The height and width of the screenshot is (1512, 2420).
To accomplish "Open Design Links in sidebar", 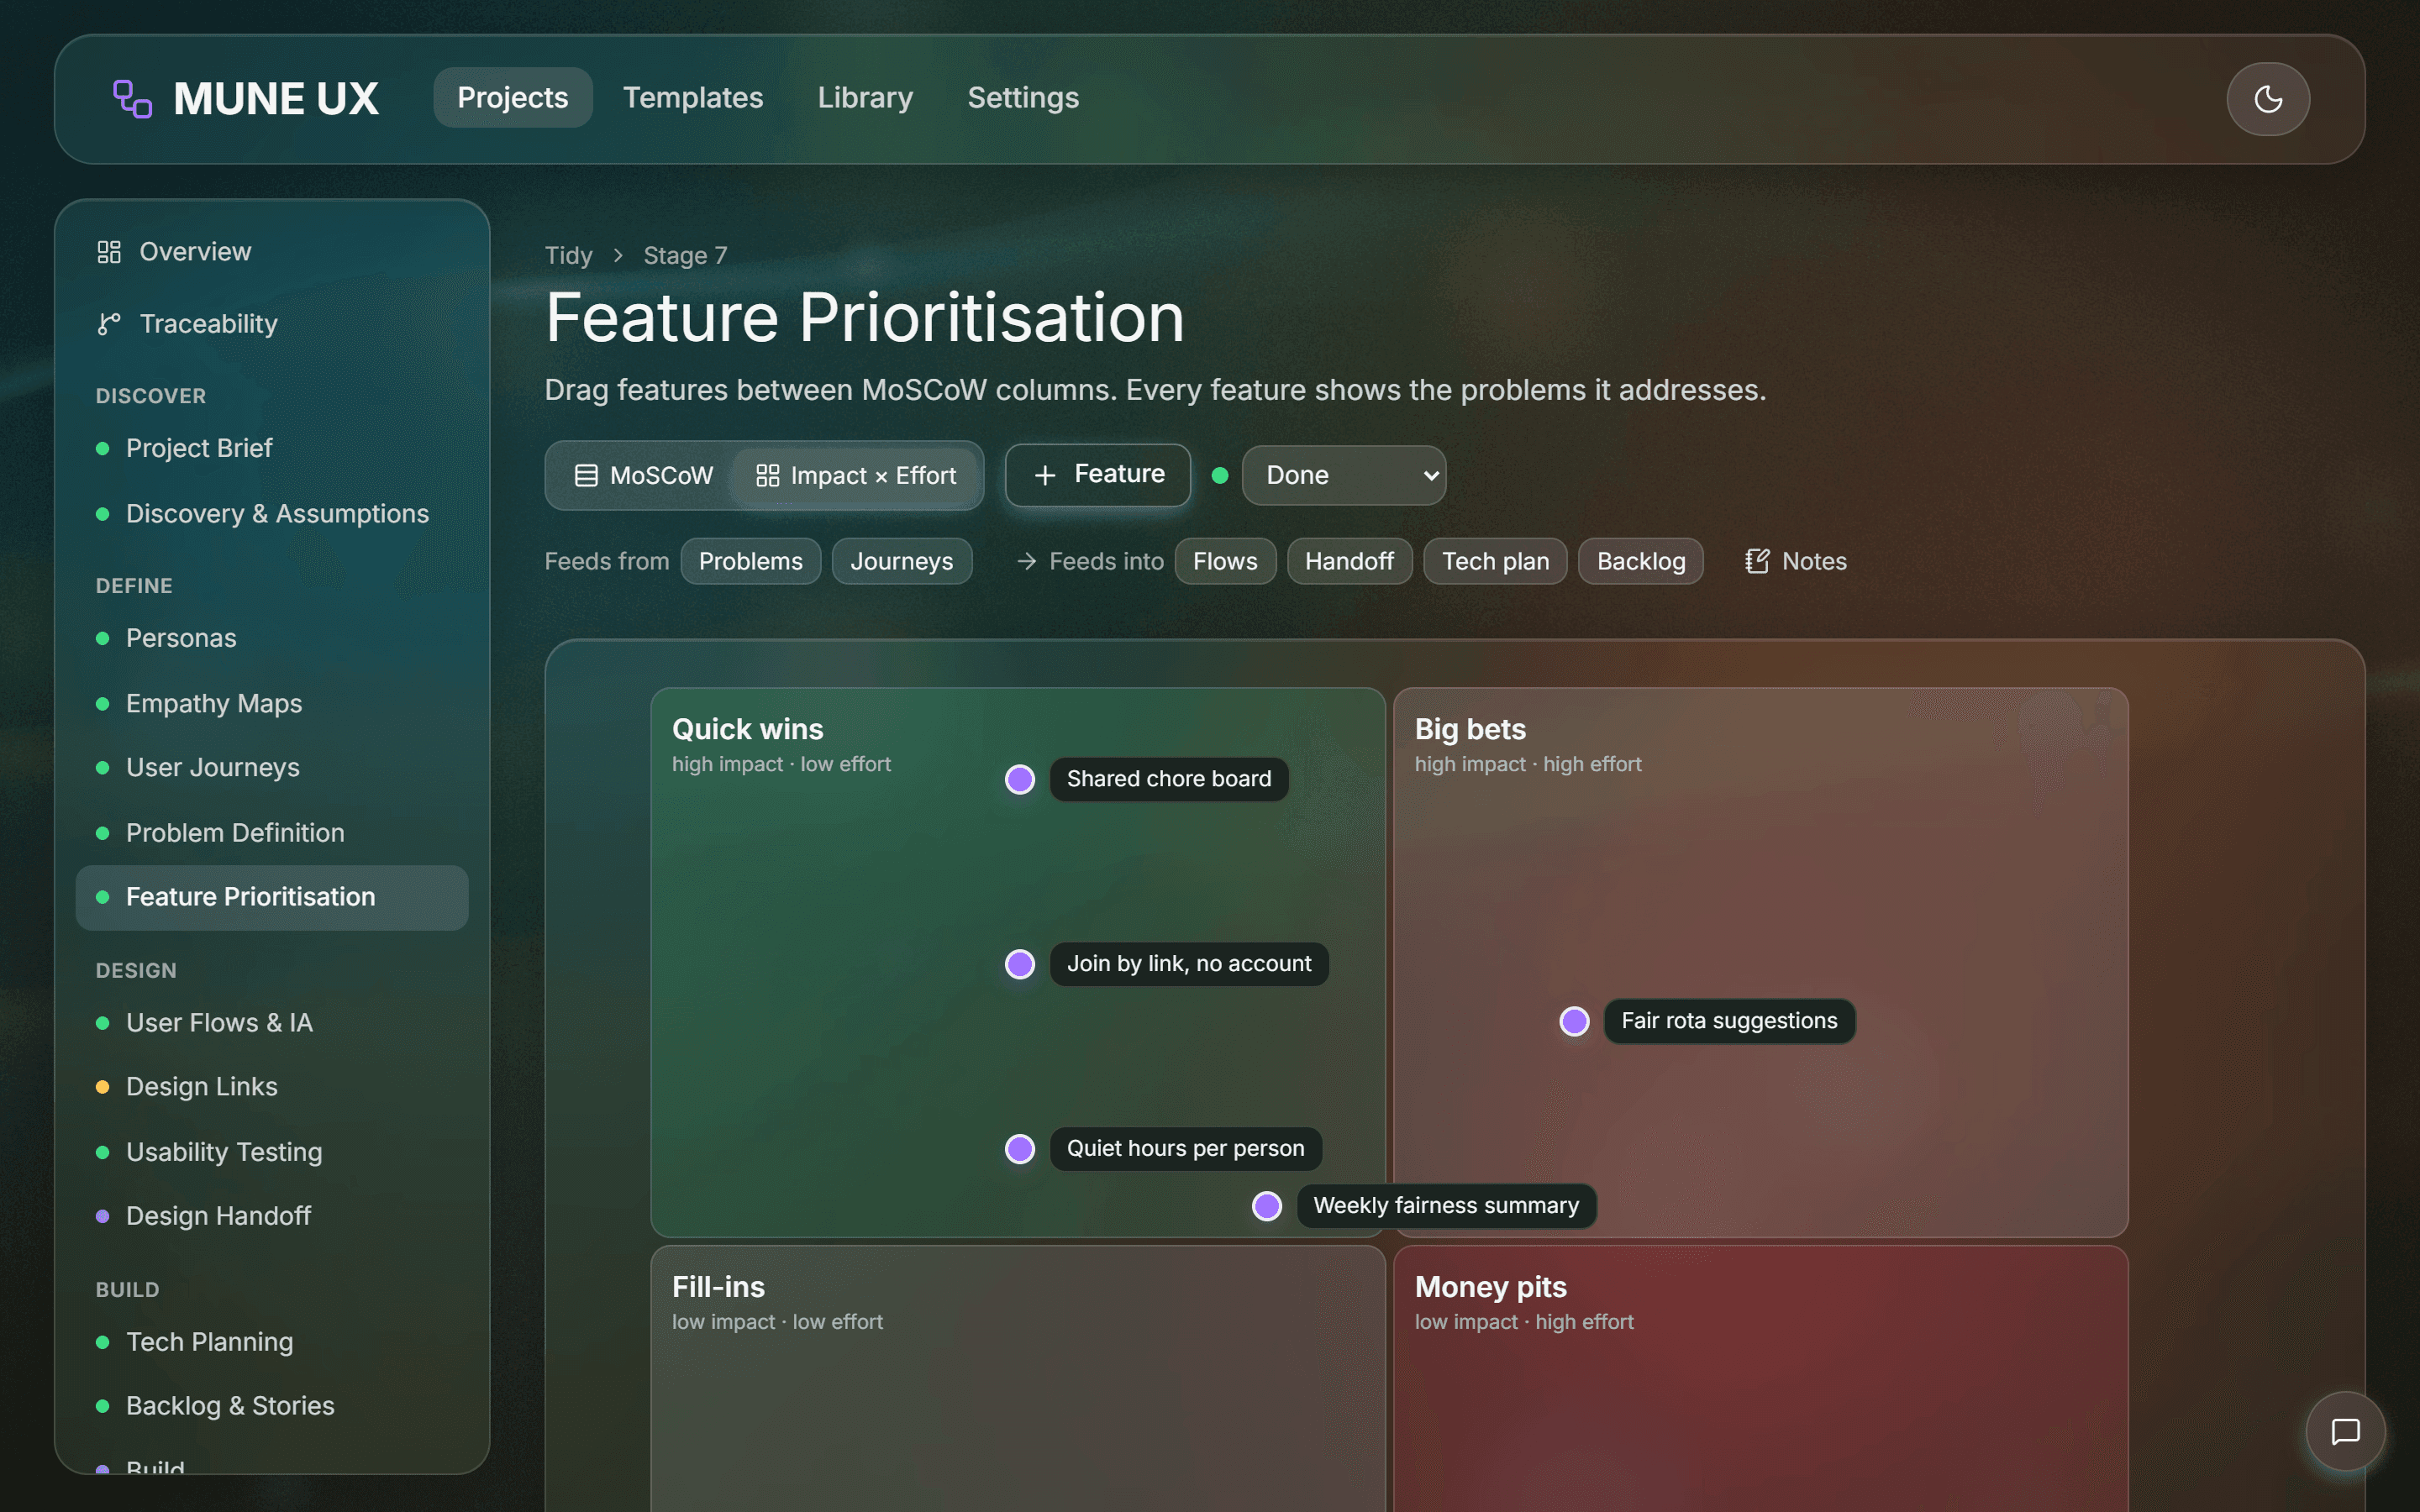I will pos(272,1087).
